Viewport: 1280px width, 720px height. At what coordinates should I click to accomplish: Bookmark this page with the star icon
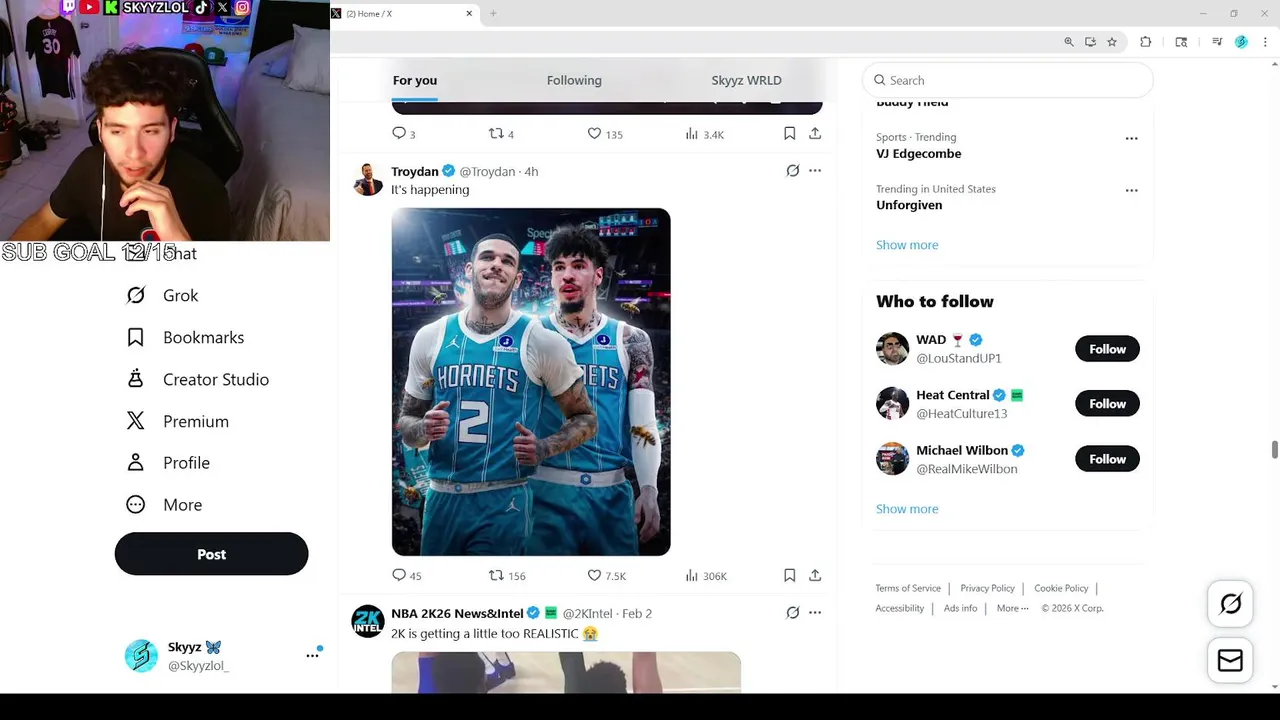[x=1112, y=42]
